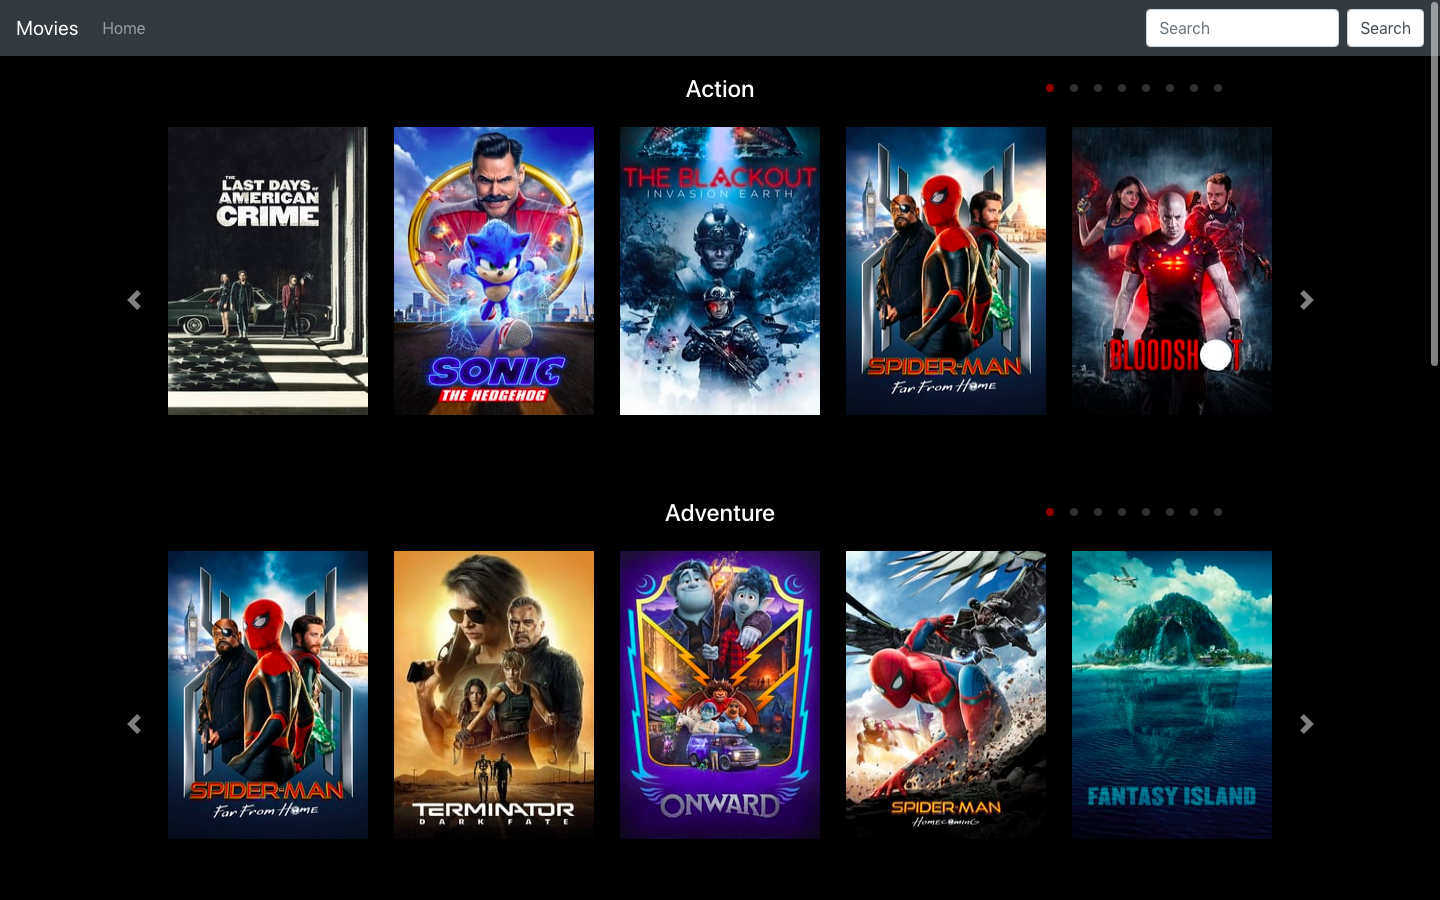Select the last Action carousel indicator dot

[1218, 88]
